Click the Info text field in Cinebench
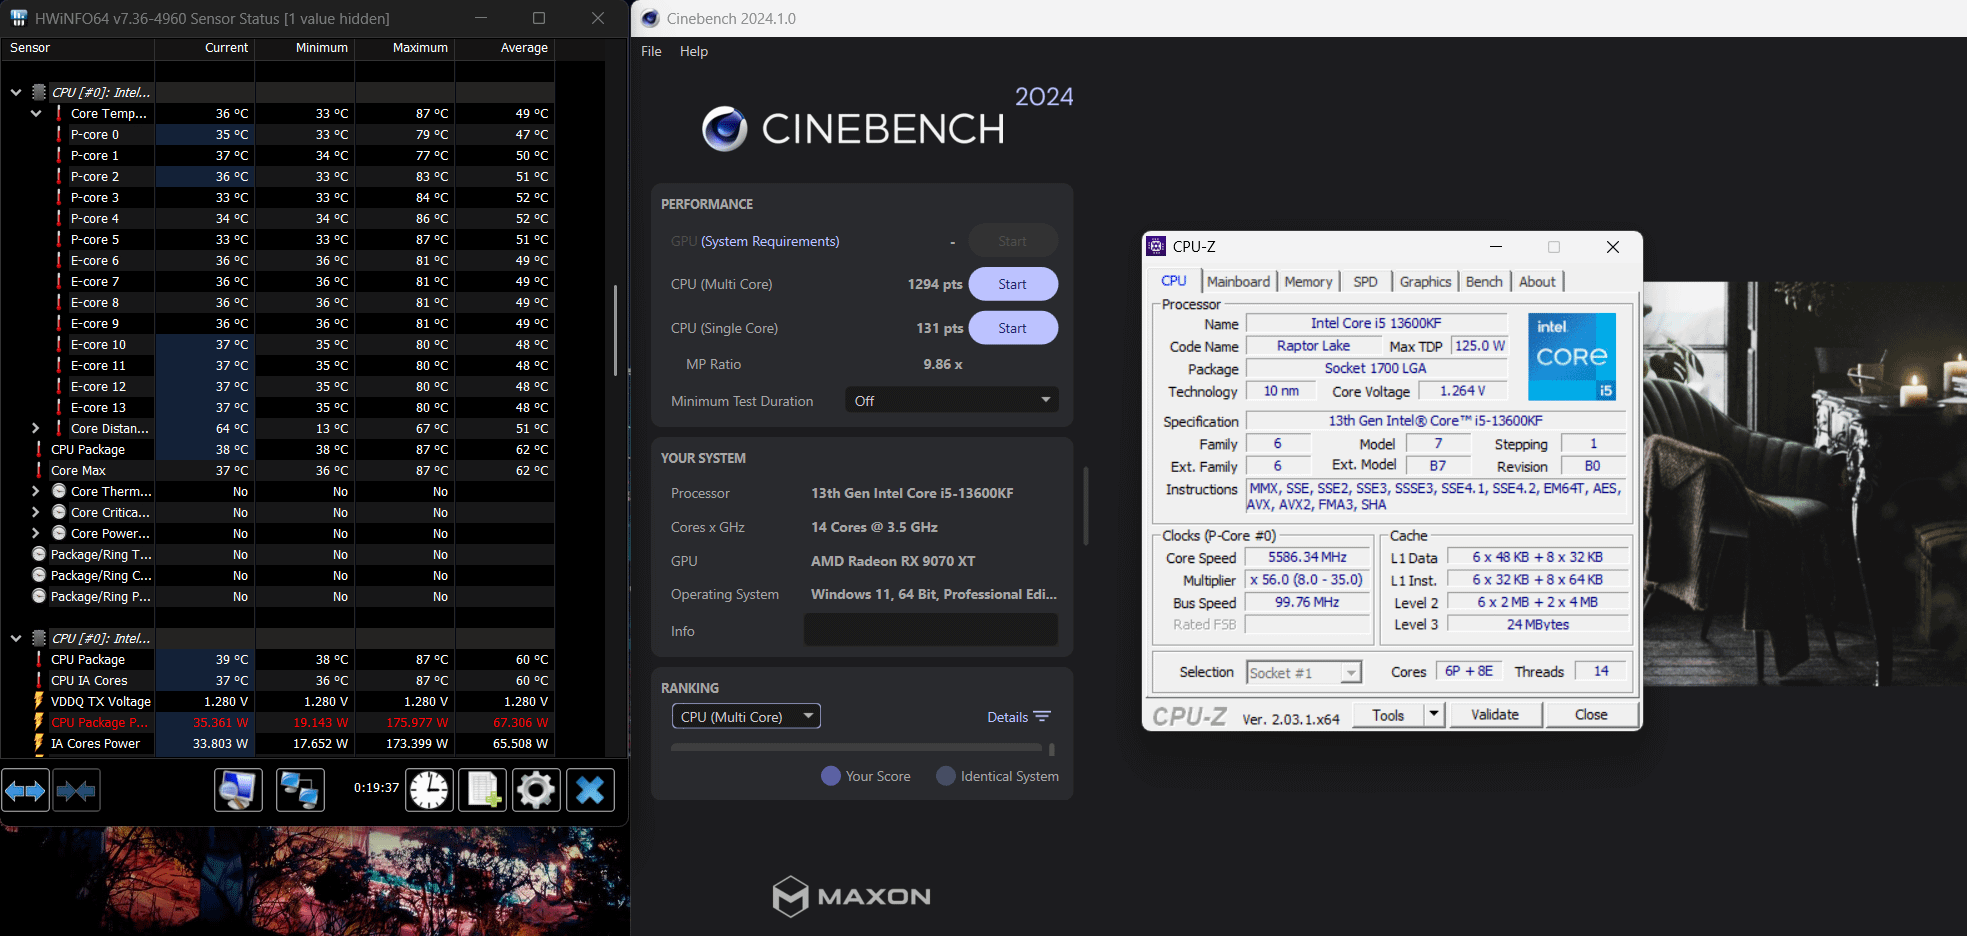Screen dimensions: 1967x936 click(930, 631)
